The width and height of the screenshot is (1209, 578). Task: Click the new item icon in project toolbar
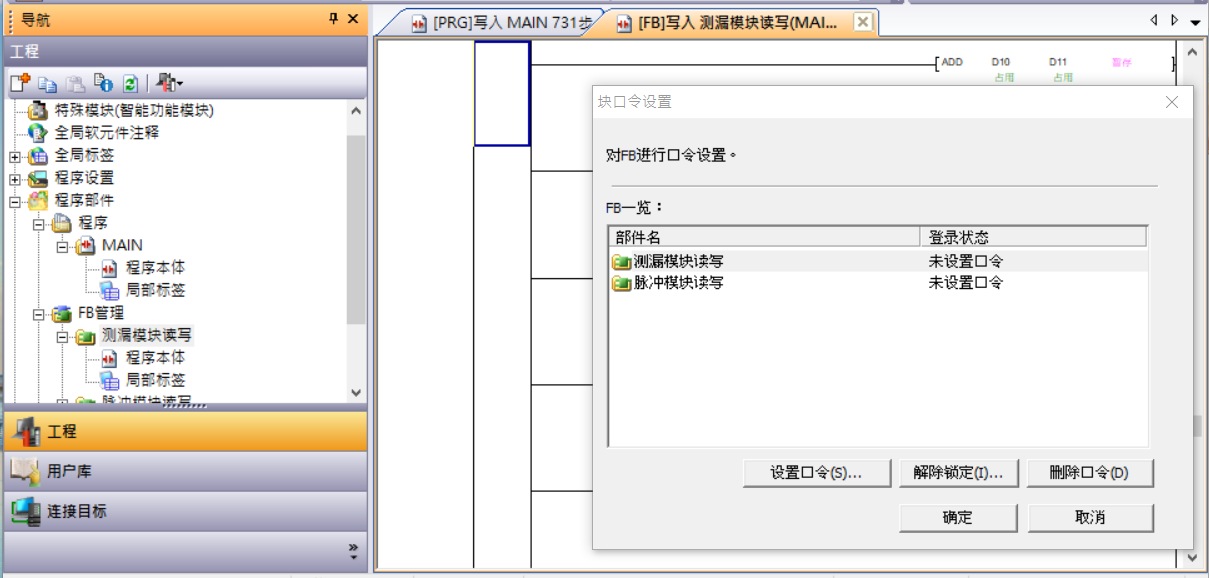point(20,84)
